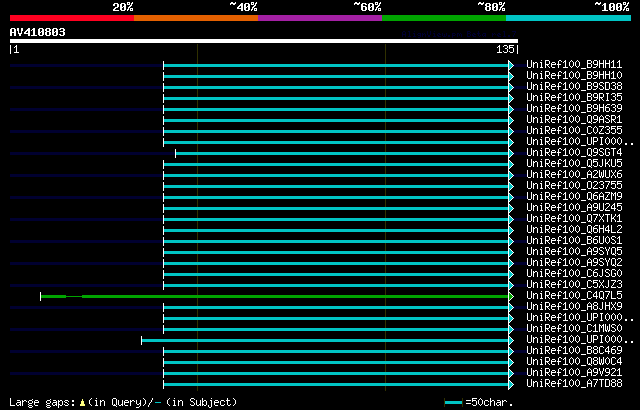Select the UniRef100_A9SYQ2 label
The image size is (640, 410).
click(x=574, y=263)
